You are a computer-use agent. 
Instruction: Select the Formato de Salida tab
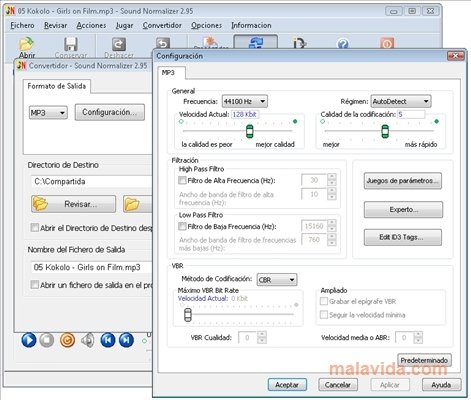click(x=57, y=86)
